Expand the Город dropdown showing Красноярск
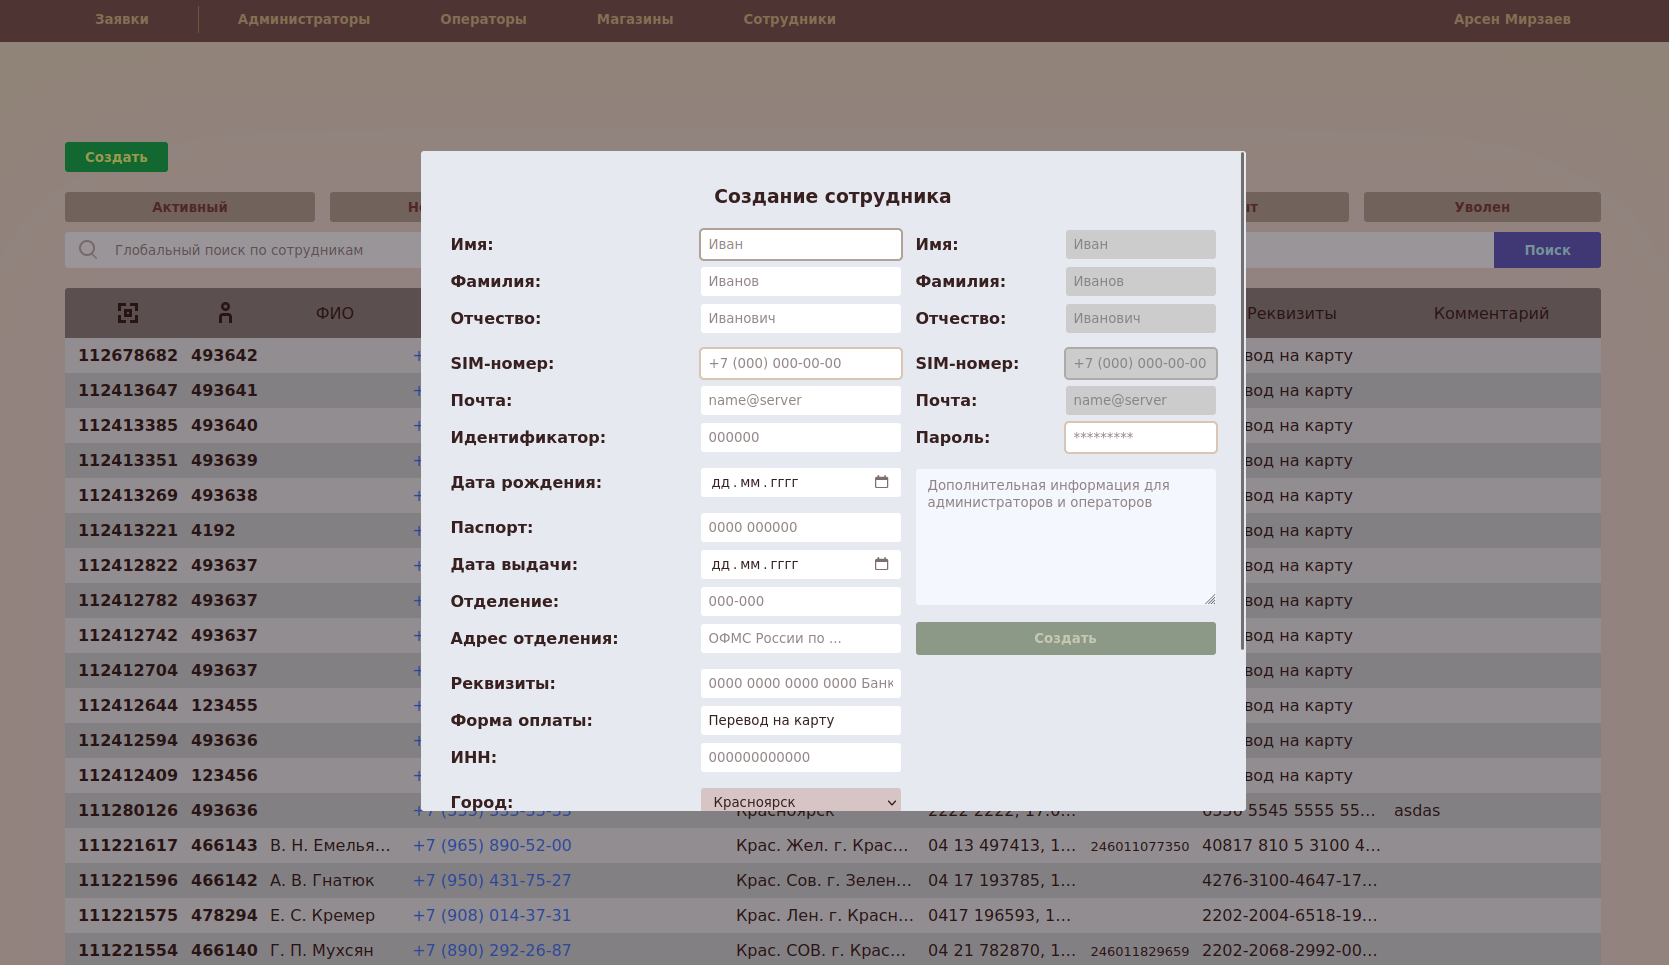 pyautogui.click(x=800, y=801)
